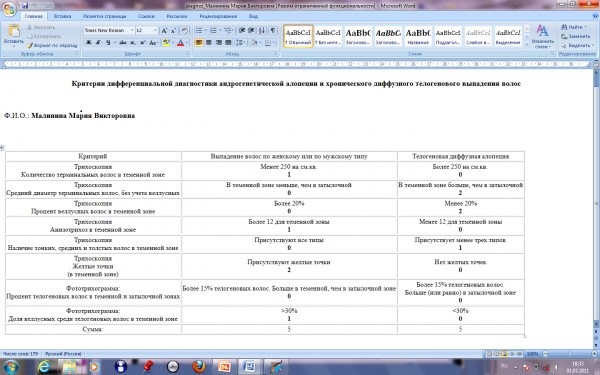This screenshot has height=375, width=600.
Task: Switch to the Вставка ribbon tab
Action: coord(62,16)
